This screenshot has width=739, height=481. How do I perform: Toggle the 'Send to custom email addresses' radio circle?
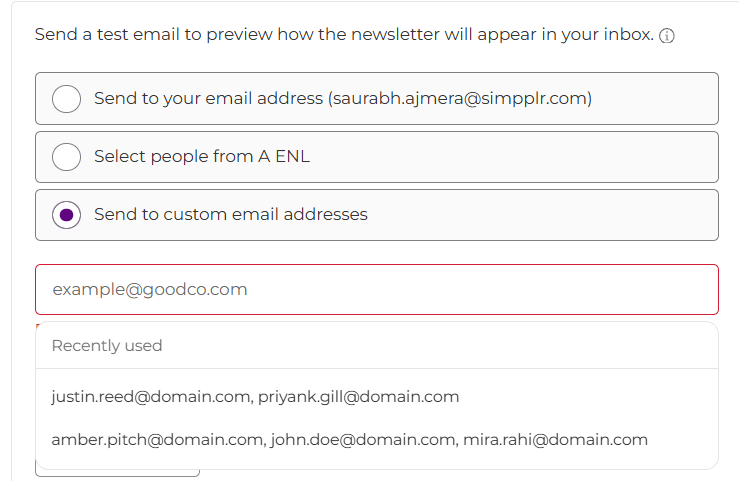click(x=66, y=214)
